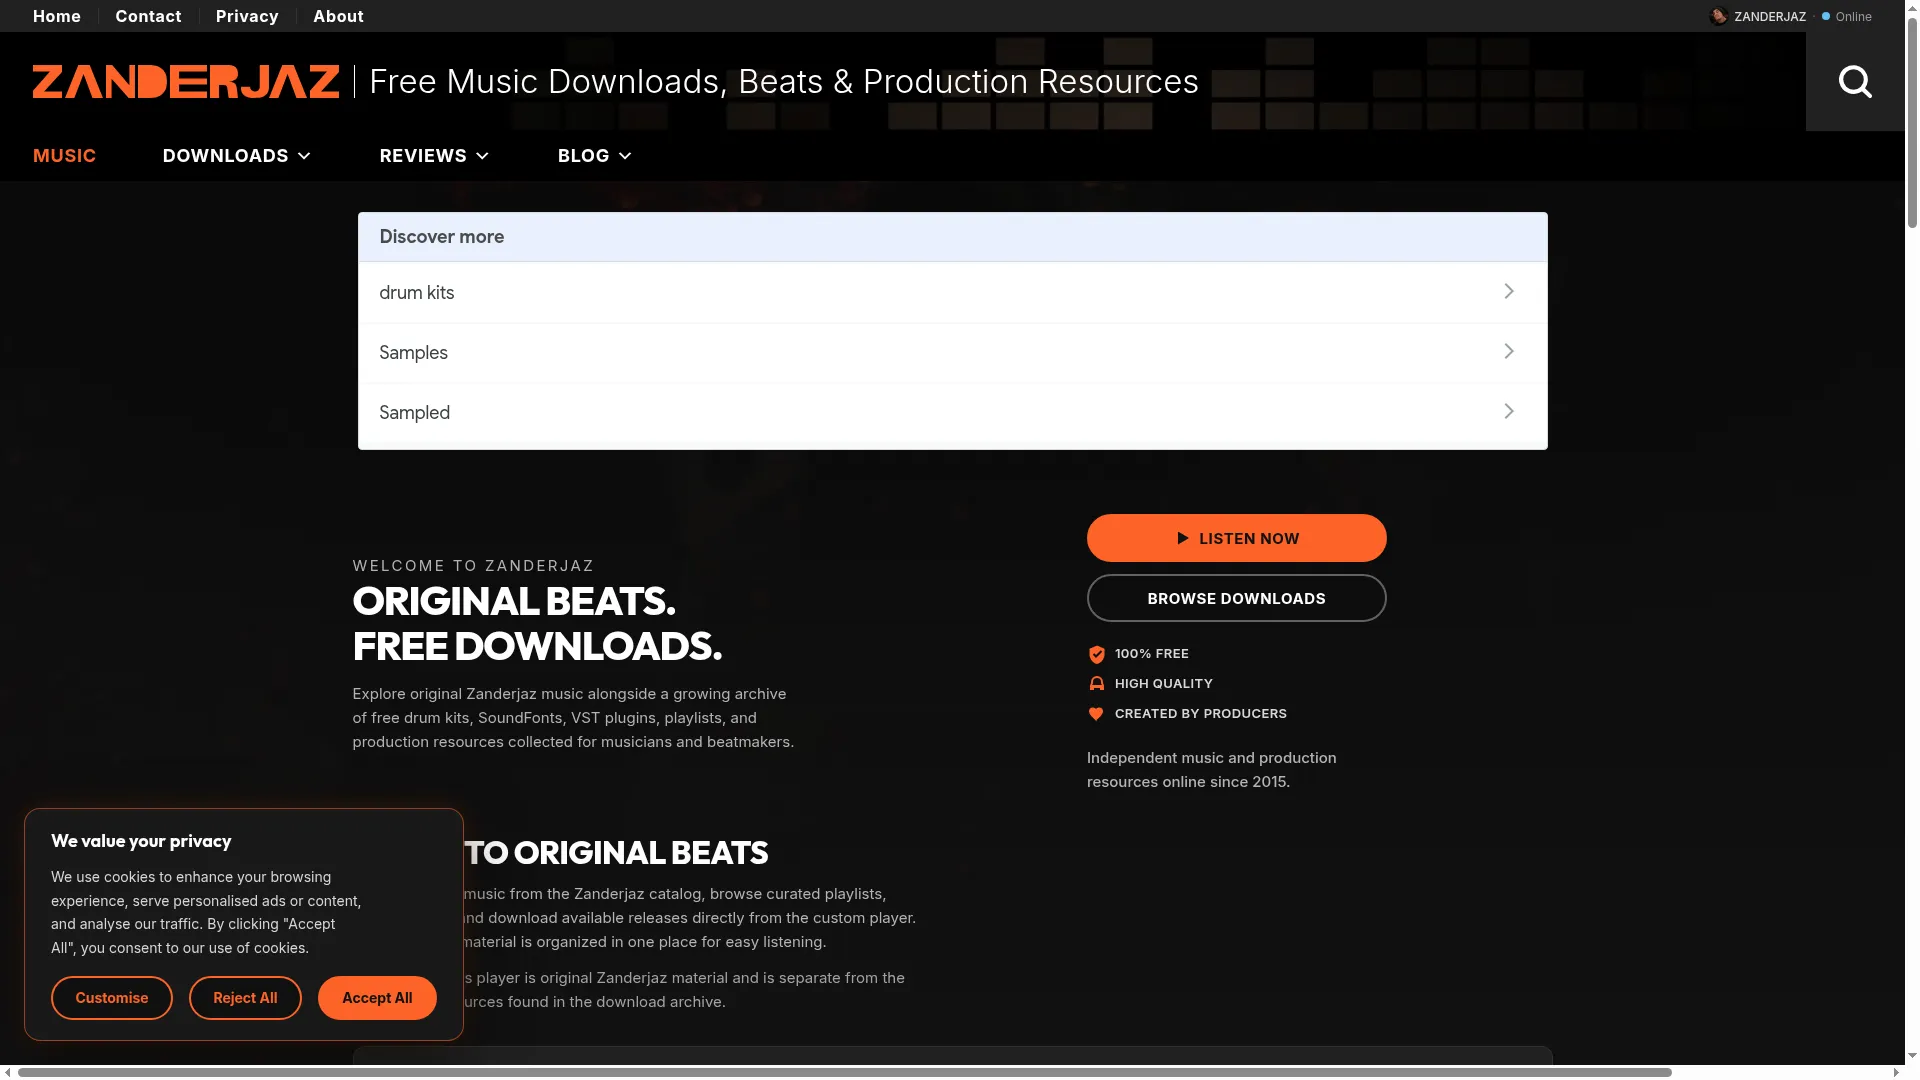Click the 'HIGH QUALITY' label
This screenshot has width=1920, height=1080.
click(x=1164, y=684)
